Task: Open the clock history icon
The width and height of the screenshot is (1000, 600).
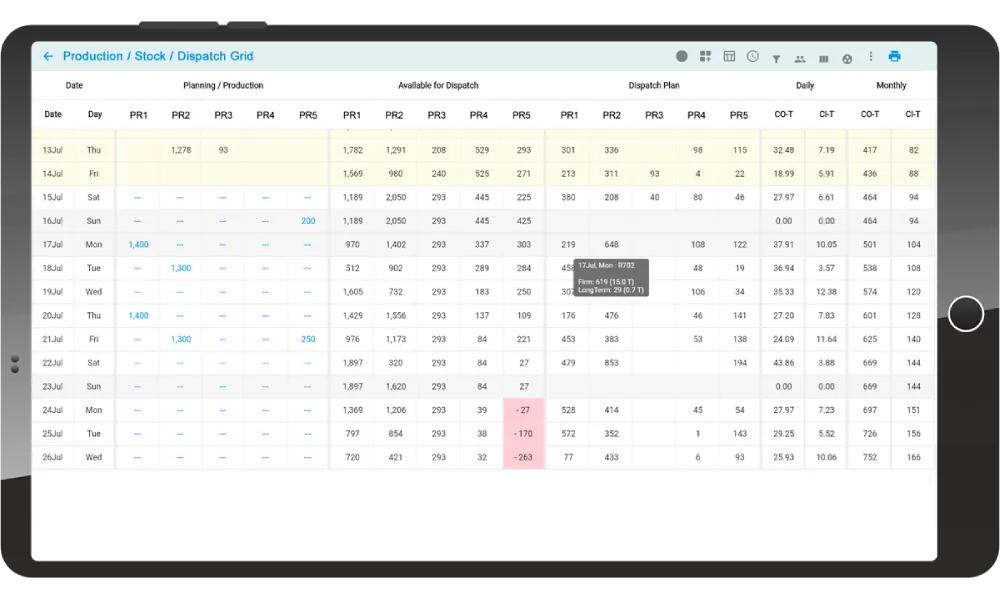Action: (x=752, y=57)
